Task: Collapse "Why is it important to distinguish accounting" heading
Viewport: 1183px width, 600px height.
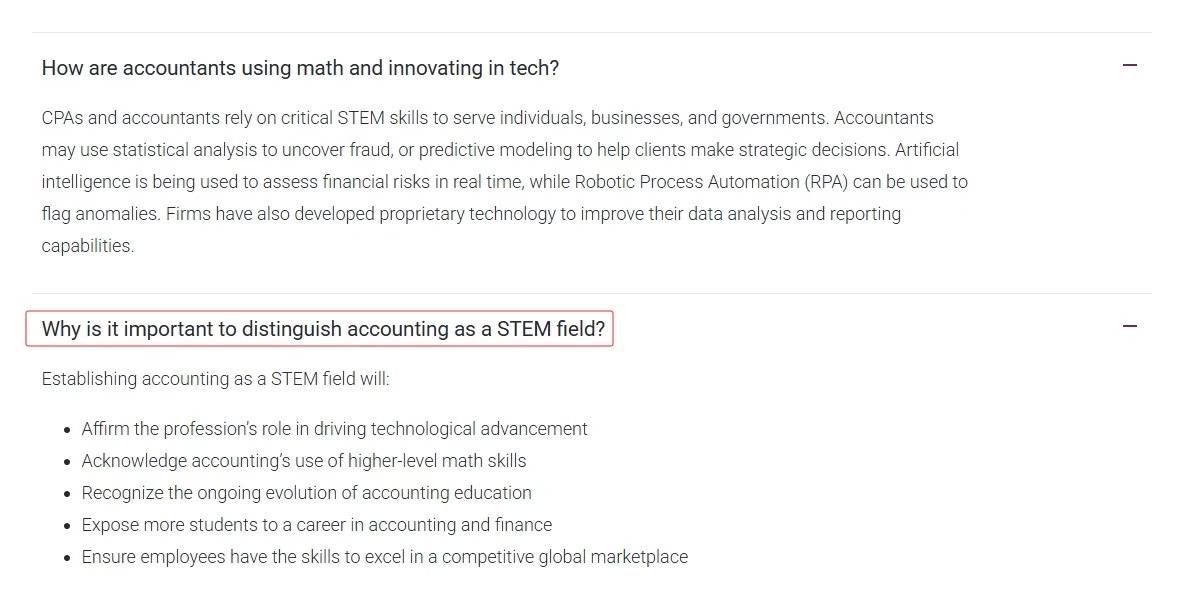Action: 323,329
